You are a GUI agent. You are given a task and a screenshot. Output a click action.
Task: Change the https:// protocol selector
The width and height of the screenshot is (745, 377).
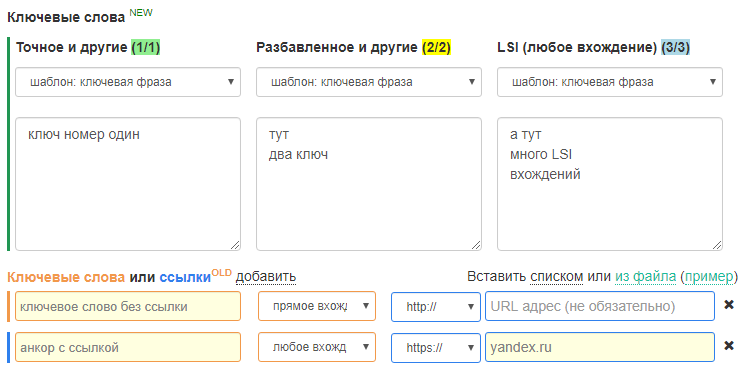click(436, 348)
